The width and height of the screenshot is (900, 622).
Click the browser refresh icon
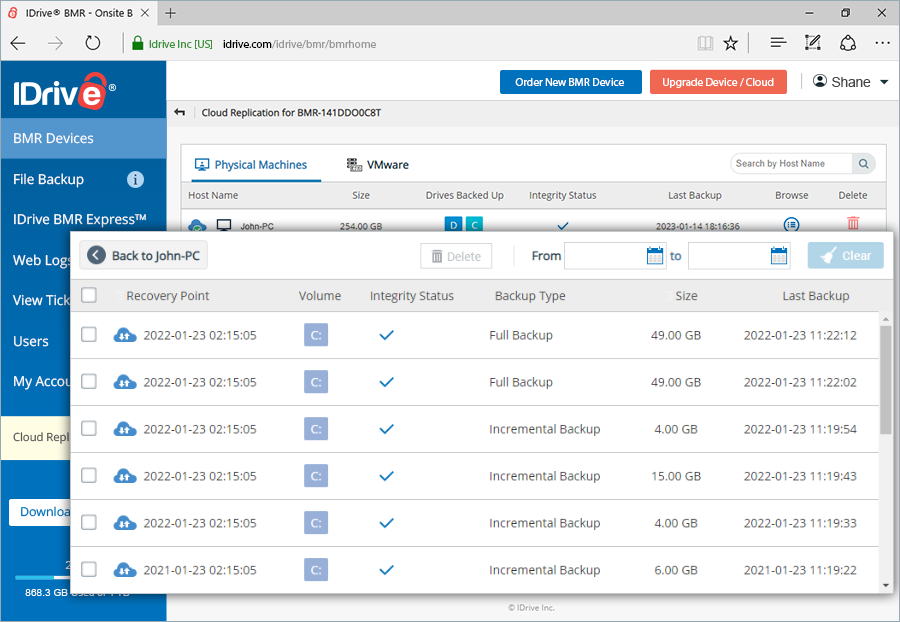(x=93, y=42)
